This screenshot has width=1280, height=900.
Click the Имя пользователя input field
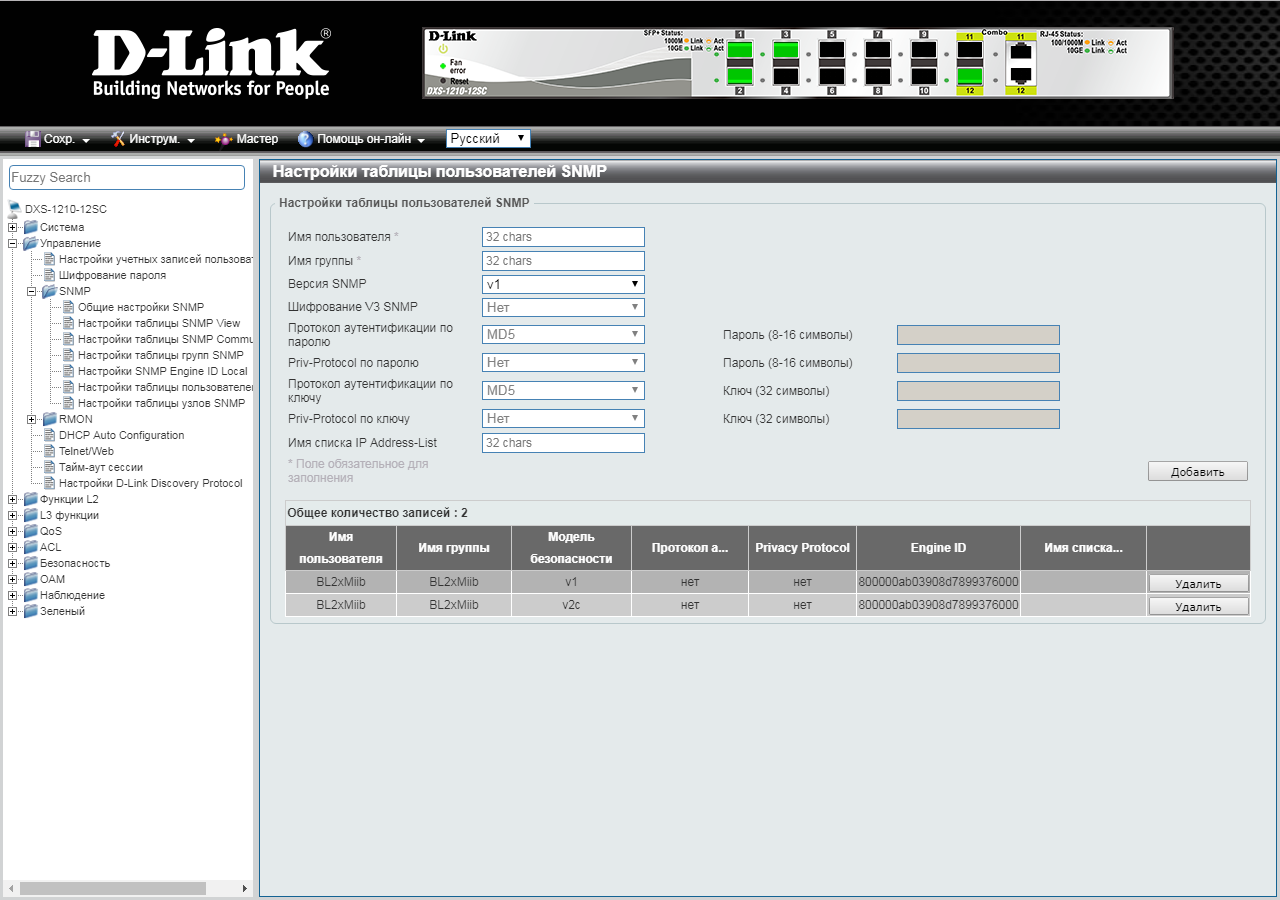[x=563, y=237]
